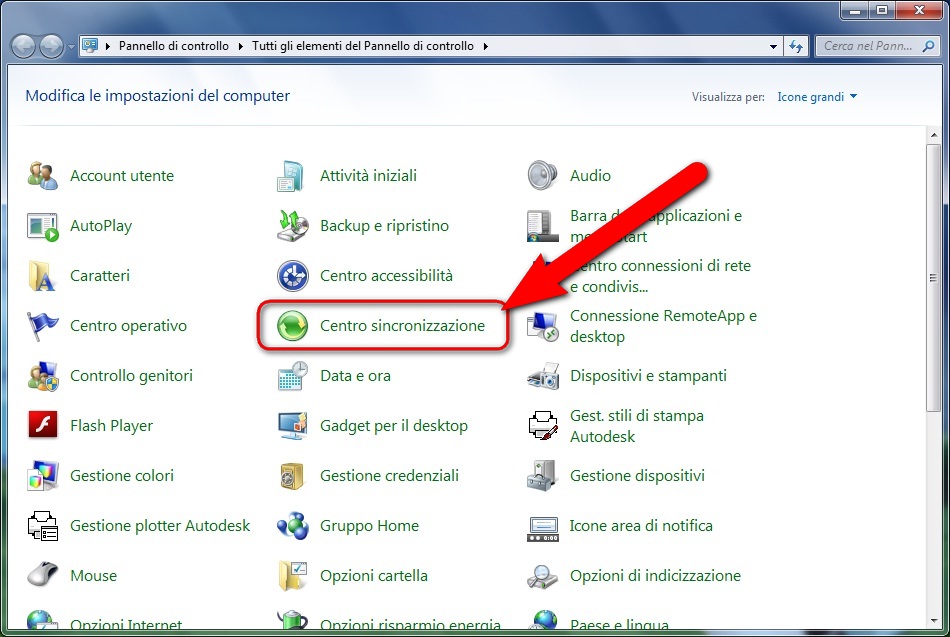The width and height of the screenshot is (950, 637).
Task: Open the Gruppo Home icon
Action: (x=292, y=526)
